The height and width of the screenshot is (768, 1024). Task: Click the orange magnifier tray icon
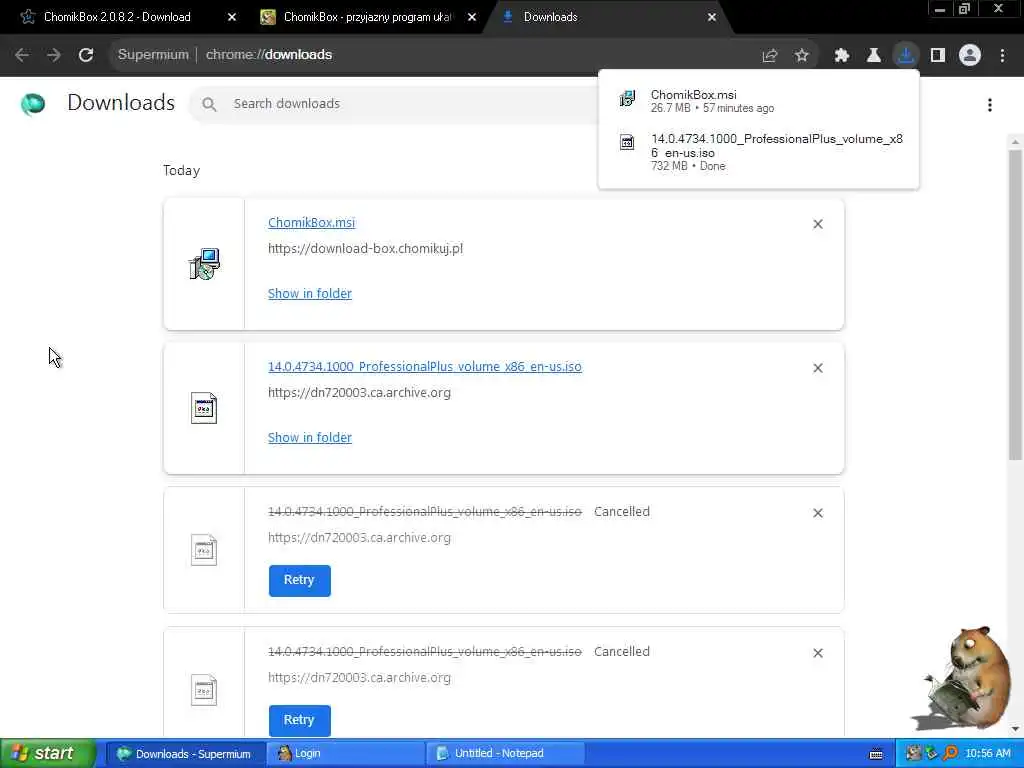pyautogui.click(x=950, y=754)
